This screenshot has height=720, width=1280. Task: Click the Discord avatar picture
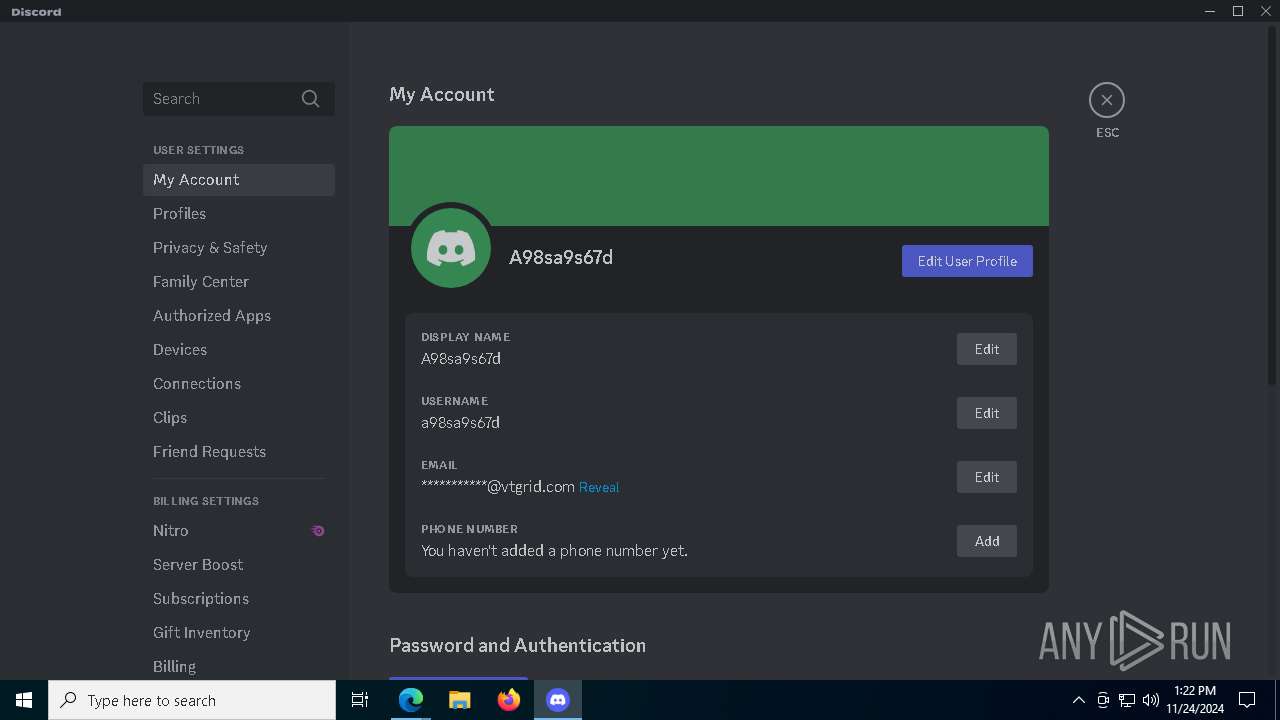click(x=451, y=248)
